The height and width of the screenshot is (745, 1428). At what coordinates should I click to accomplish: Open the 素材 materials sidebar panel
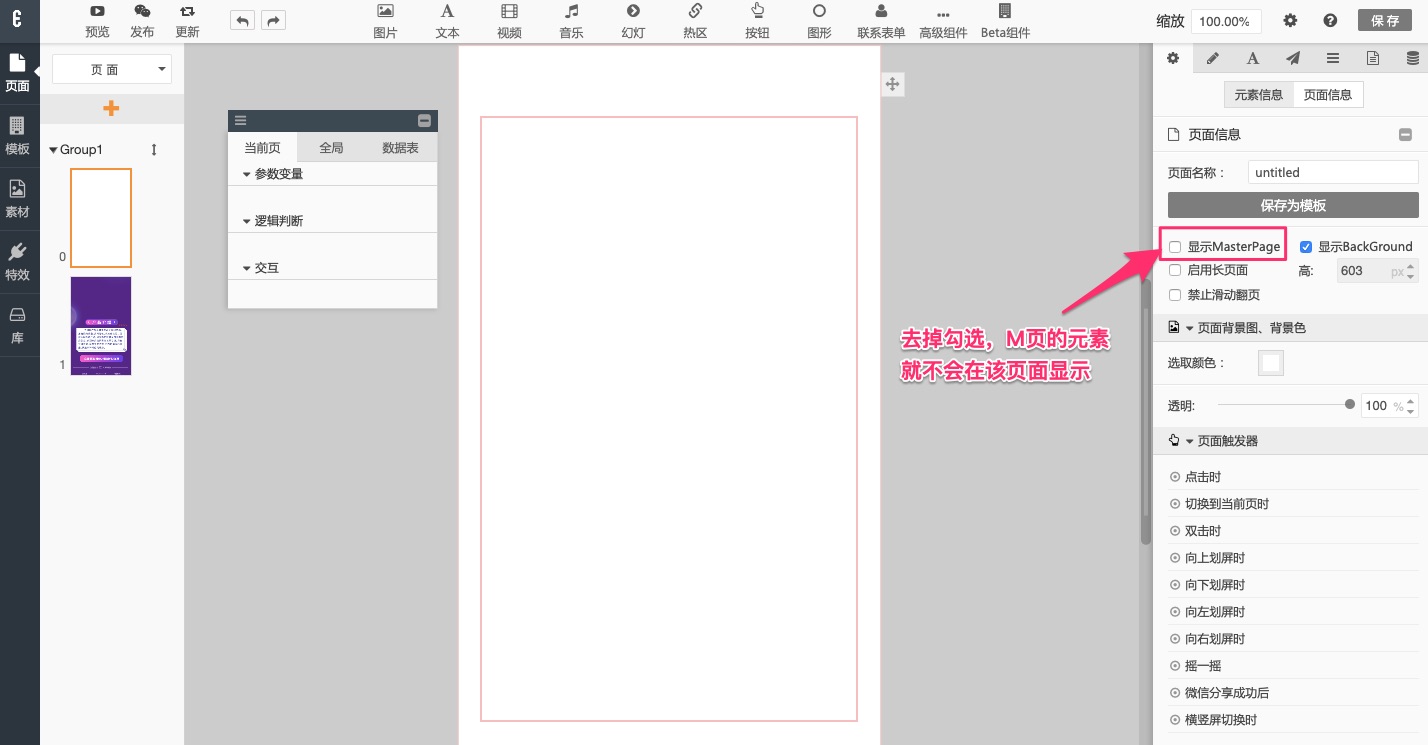pos(18,198)
